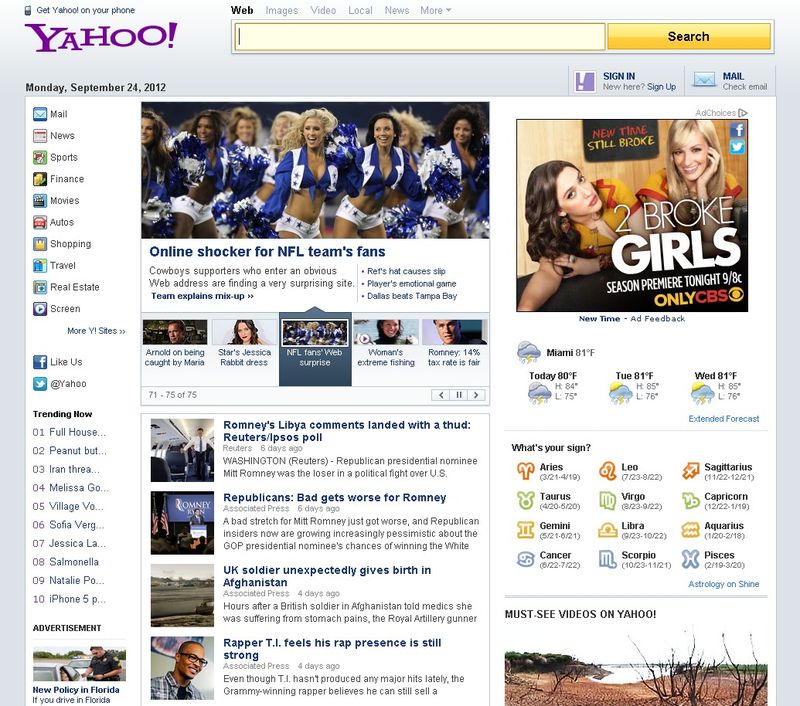This screenshot has width=800, height=706.
Task: Click the Facebook Like Us icon
Action: 40,362
